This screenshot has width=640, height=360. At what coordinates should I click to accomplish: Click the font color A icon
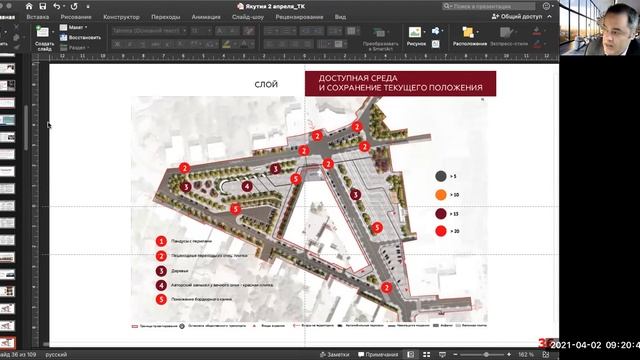244,44
